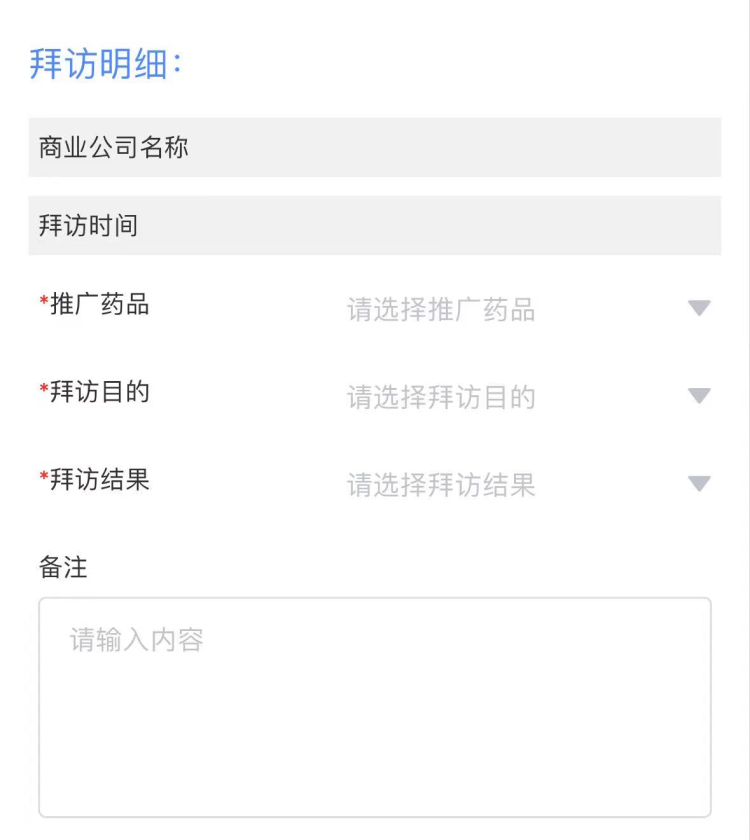Click the 拜访时间 field
Image resolution: width=750 pixels, height=840 pixels.
(375, 226)
